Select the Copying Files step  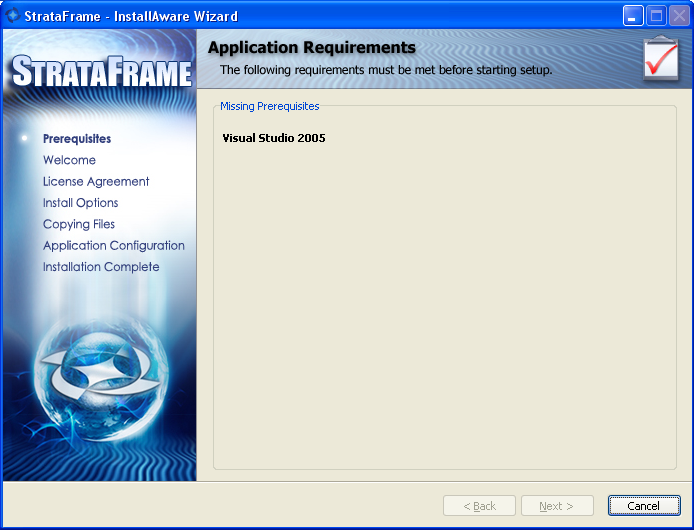pos(79,224)
